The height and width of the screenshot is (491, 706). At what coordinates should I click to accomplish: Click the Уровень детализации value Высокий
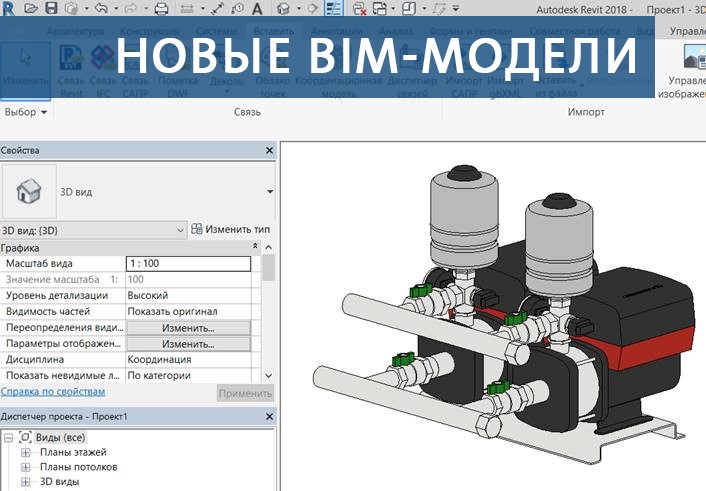pyautogui.click(x=188, y=296)
